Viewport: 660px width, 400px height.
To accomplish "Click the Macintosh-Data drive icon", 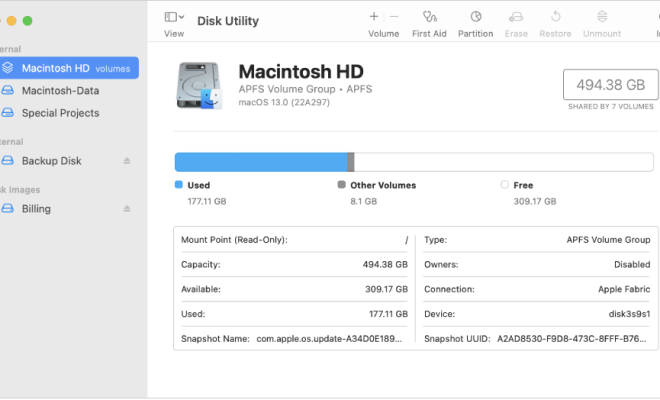I will pos(8,90).
